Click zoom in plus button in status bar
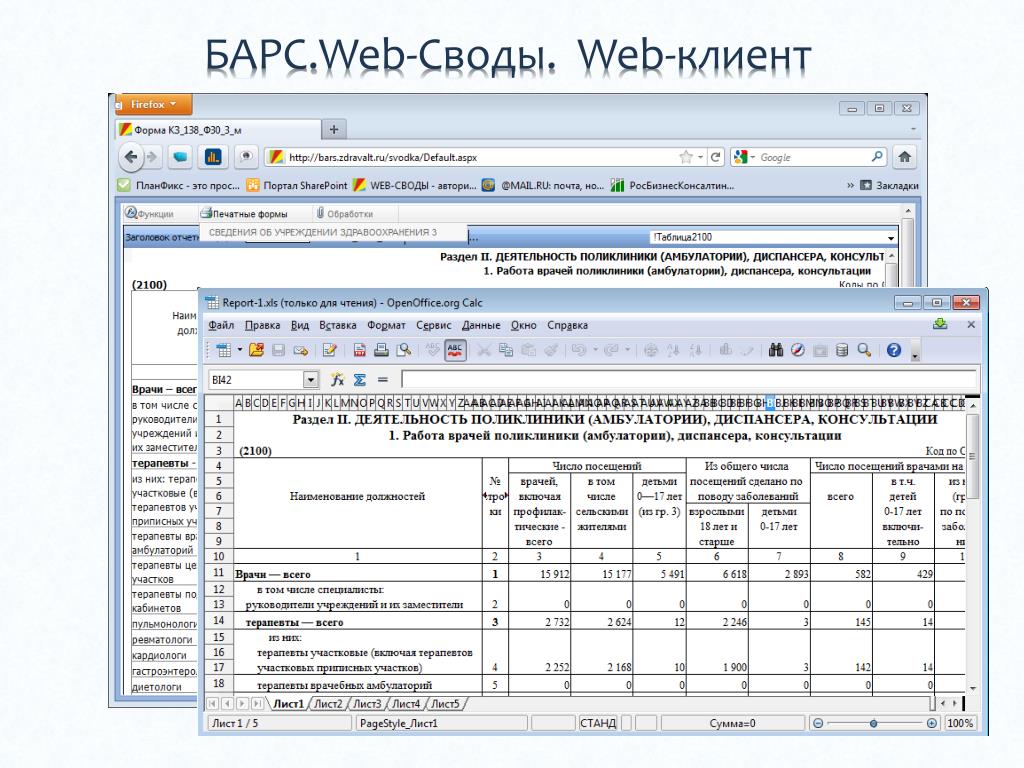Screen dimensions: 1024x768 pyautogui.click(x=931, y=723)
